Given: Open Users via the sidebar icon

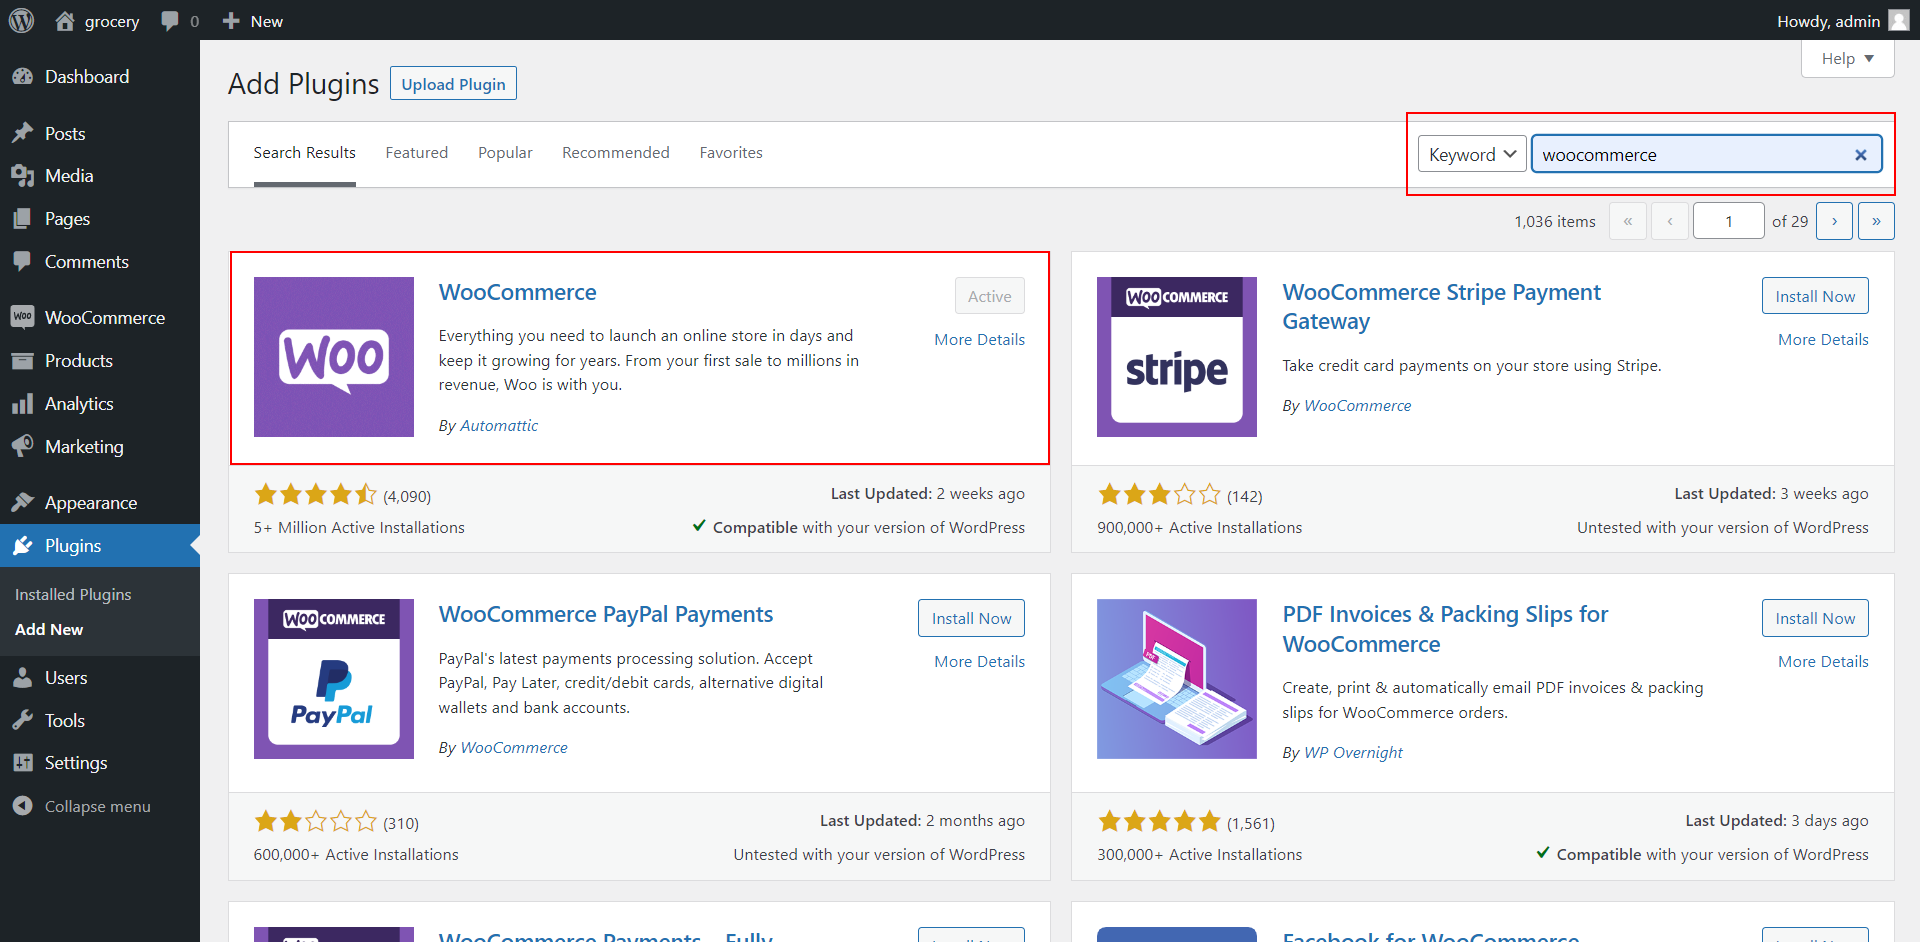Looking at the screenshot, I should pyautogui.click(x=24, y=677).
